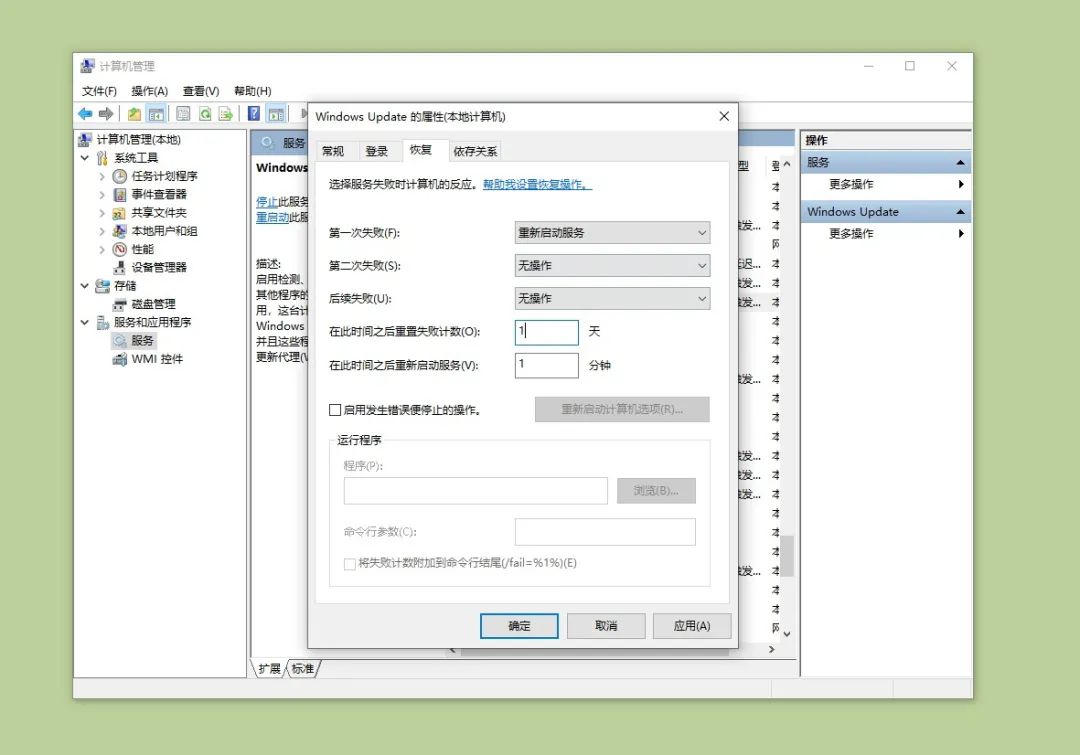Screen dimensions: 1080x755
Task: Open the 查看(V) menu
Action: (x=200, y=91)
